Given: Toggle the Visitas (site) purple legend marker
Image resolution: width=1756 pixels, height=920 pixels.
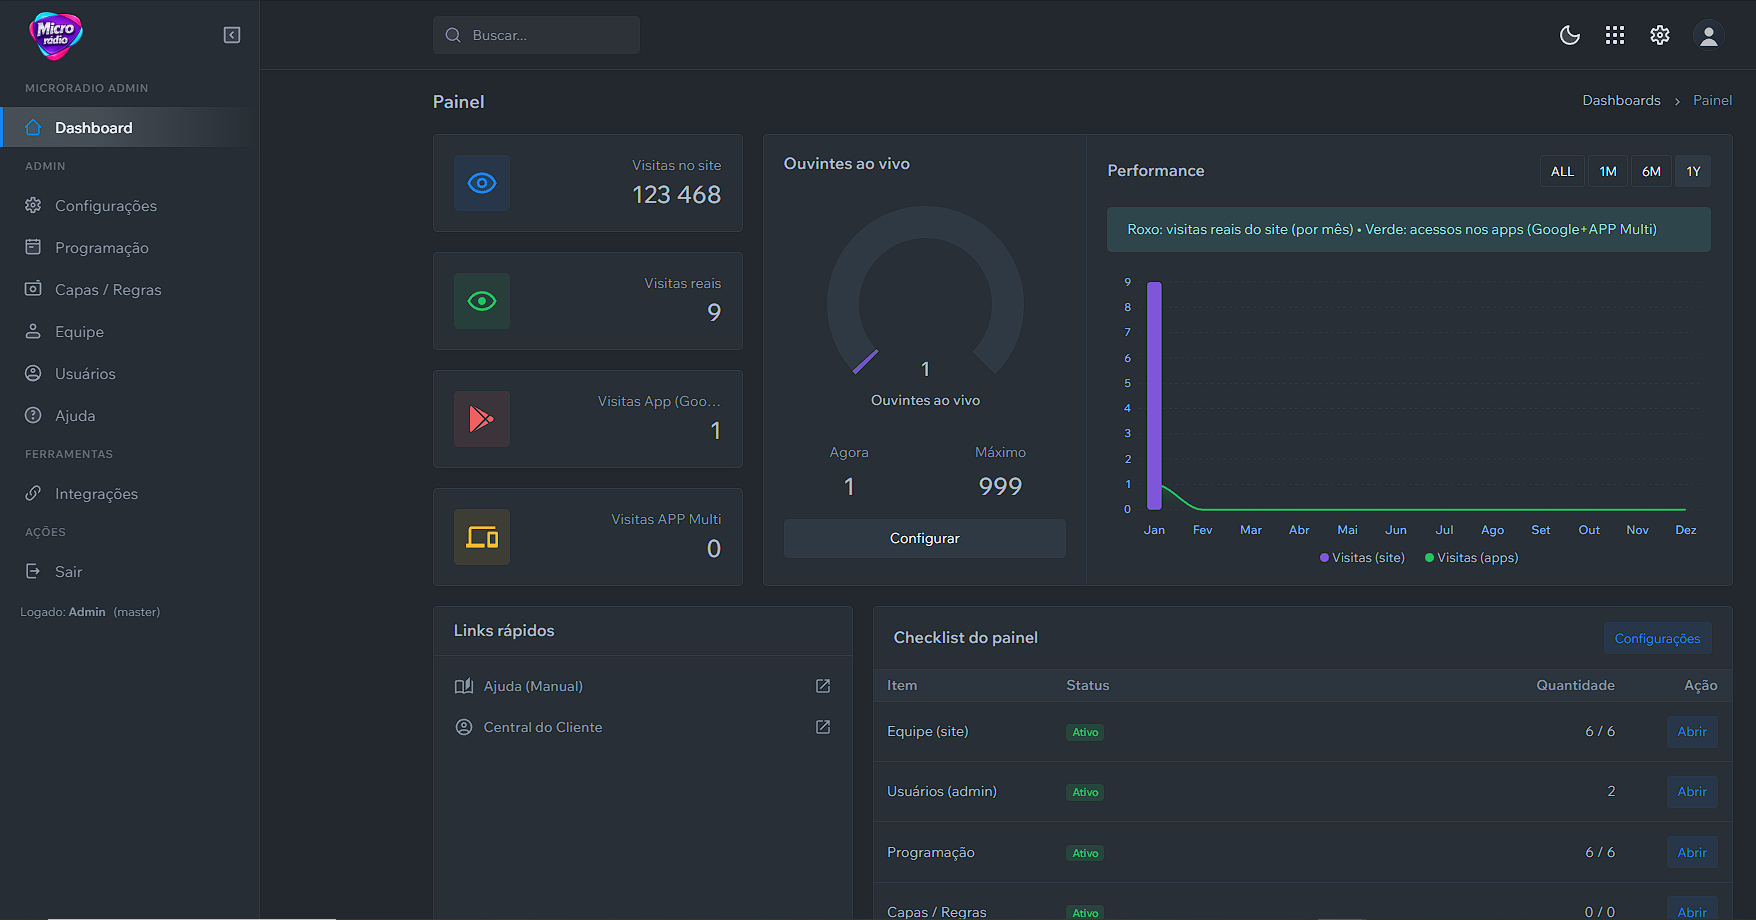Looking at the screenshot, I should point(1325,558).
